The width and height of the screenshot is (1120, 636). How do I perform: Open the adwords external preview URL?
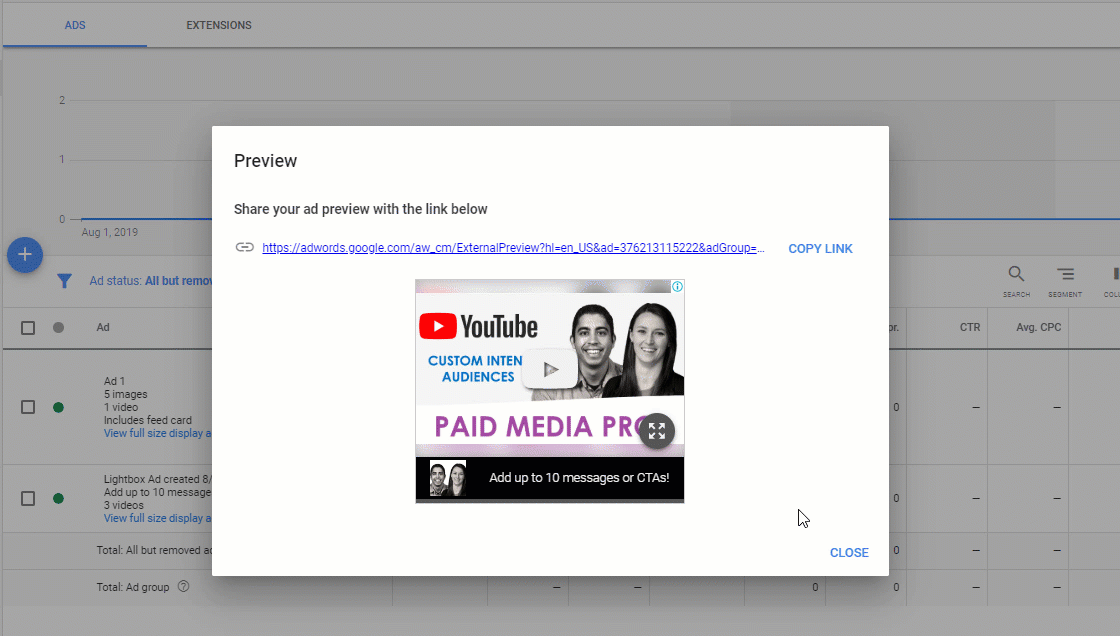point(514,249)
